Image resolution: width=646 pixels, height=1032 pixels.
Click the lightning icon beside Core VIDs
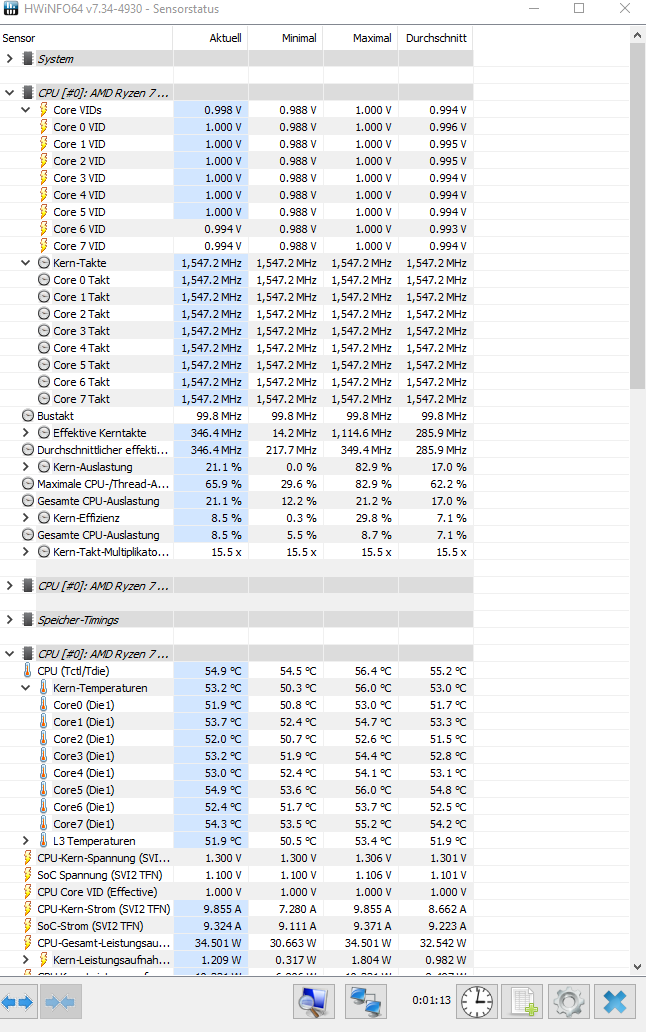pyautogui.click(x=43, y=109)
